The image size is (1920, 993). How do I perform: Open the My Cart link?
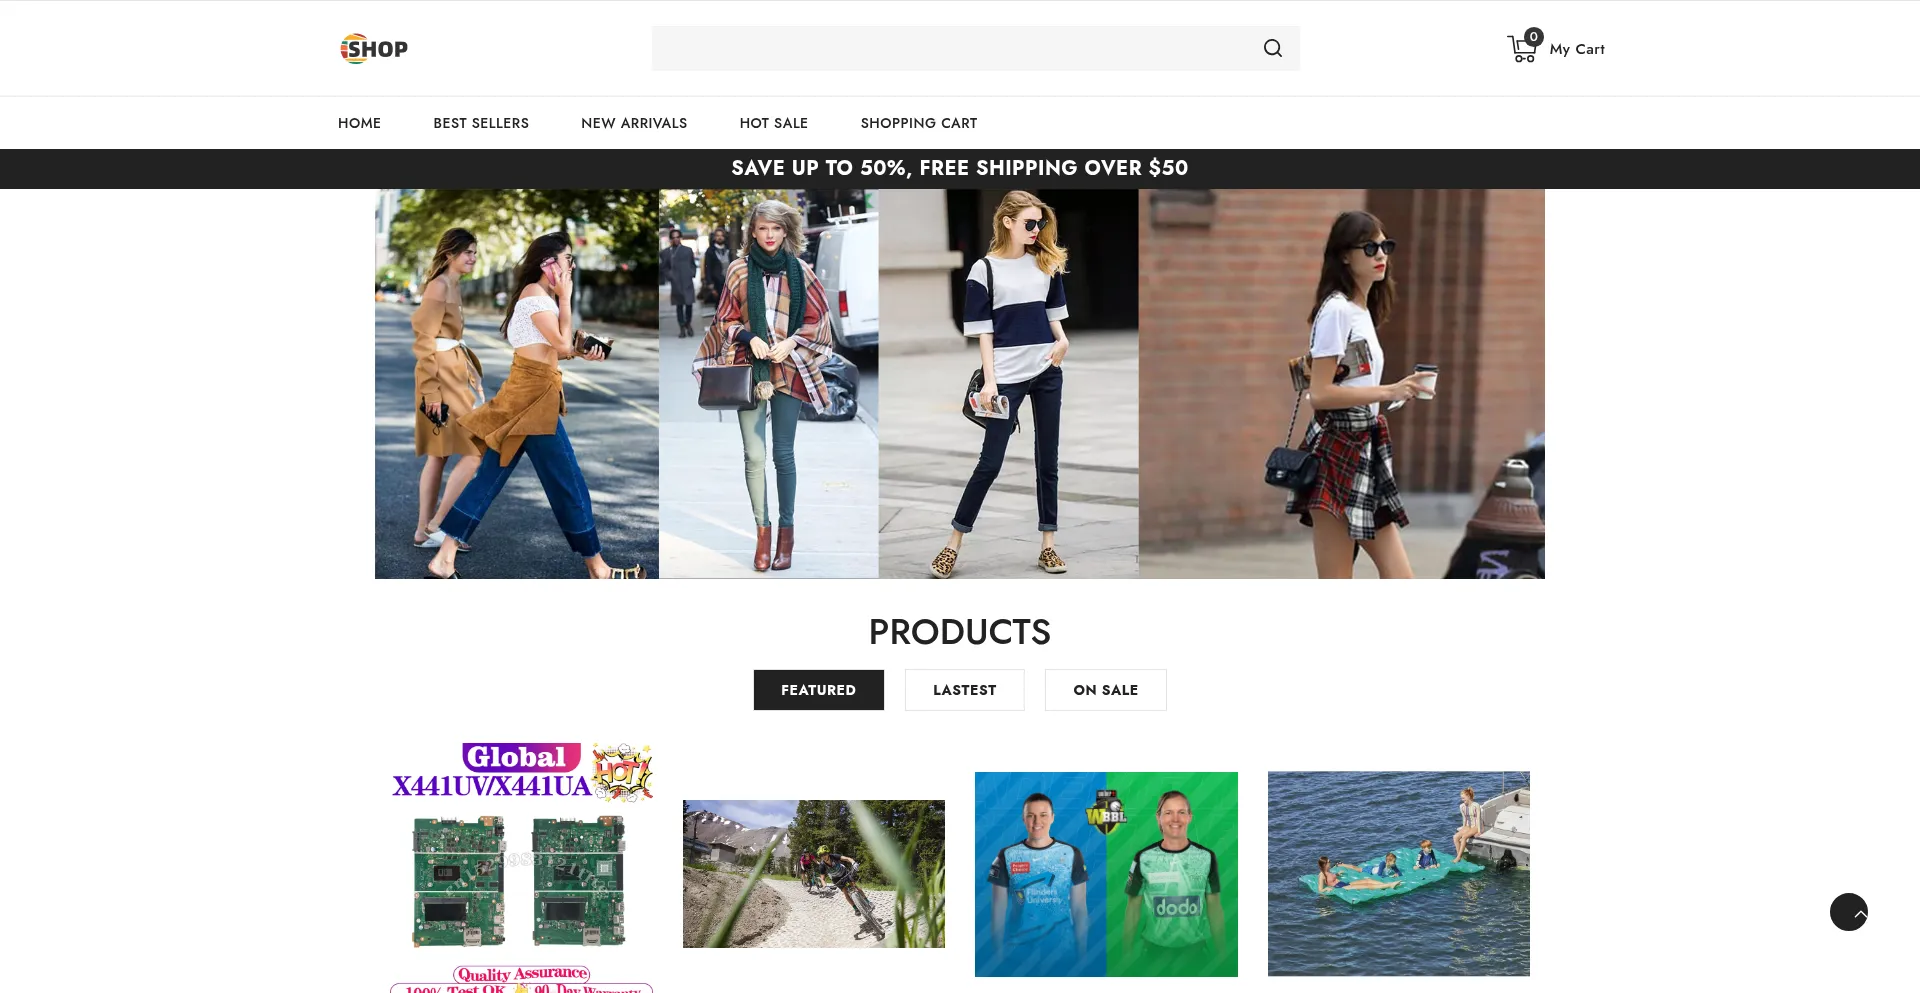coord(1576,49)
